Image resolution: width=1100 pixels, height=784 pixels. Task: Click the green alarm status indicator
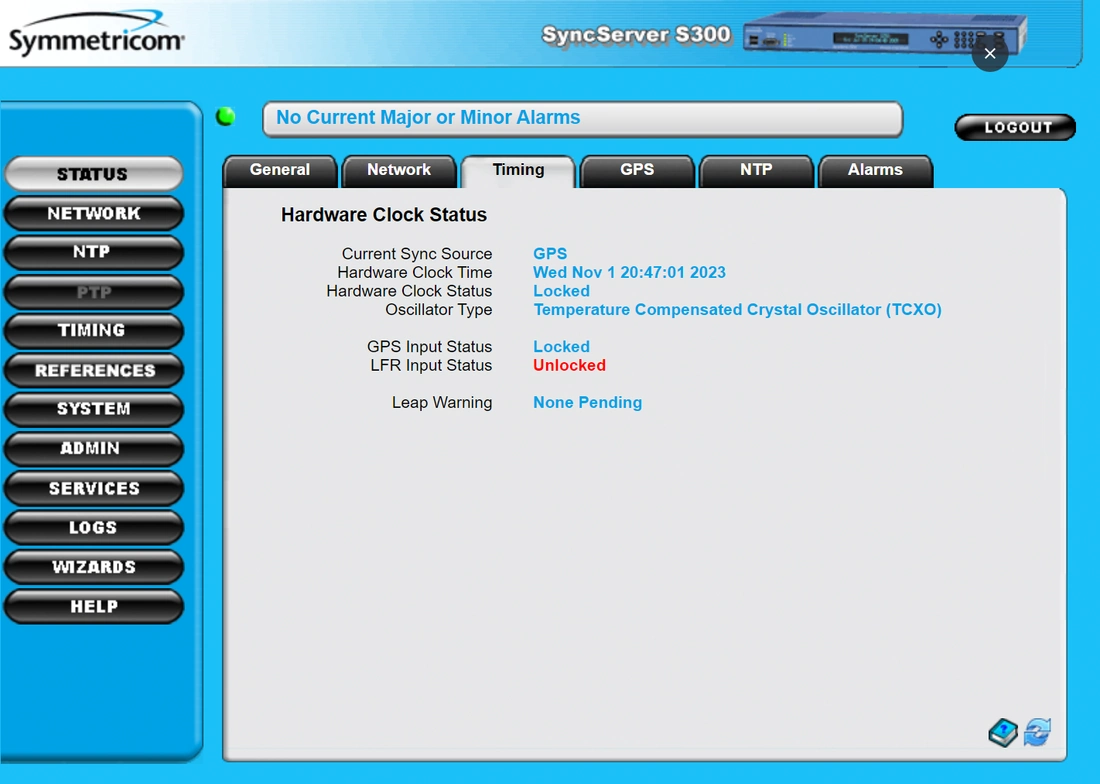226,116
